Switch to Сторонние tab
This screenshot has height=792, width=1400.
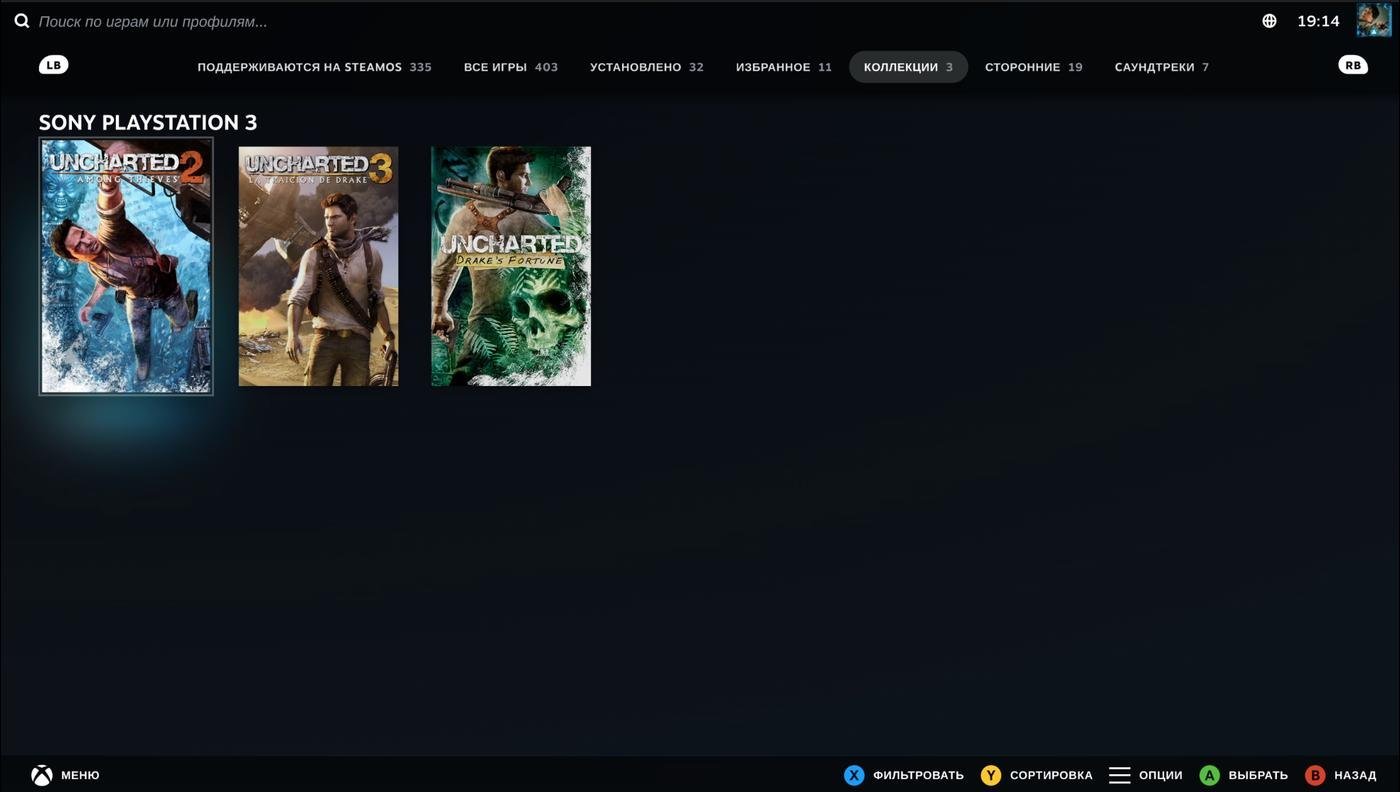click(x=1034, y=67)
